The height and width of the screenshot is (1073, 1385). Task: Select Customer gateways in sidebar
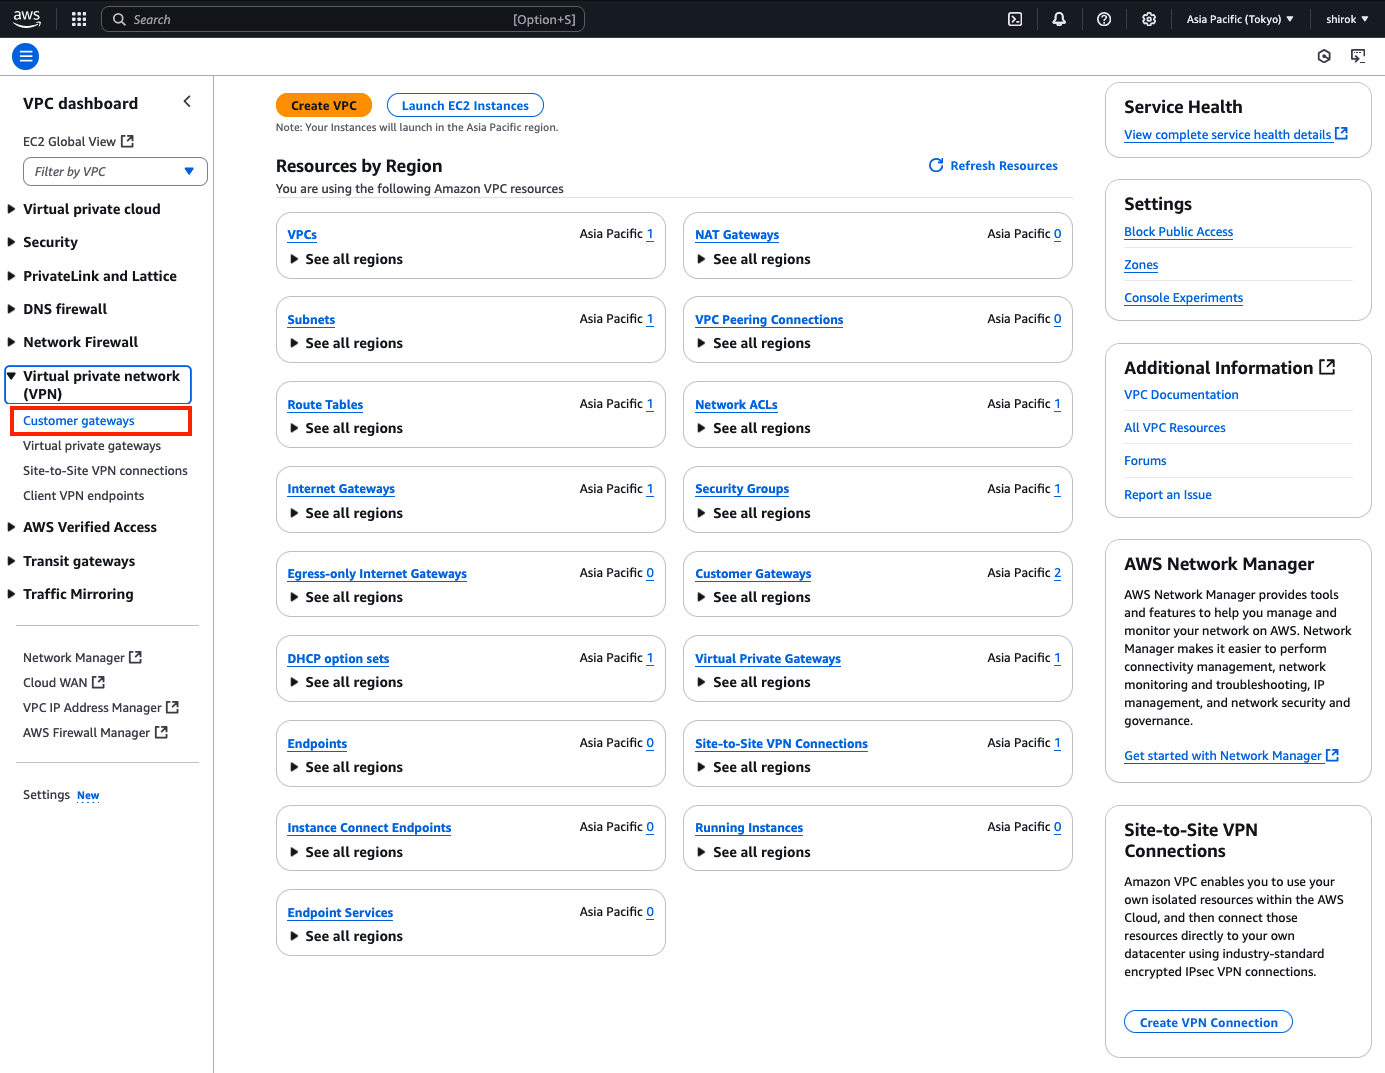[79, 421]
